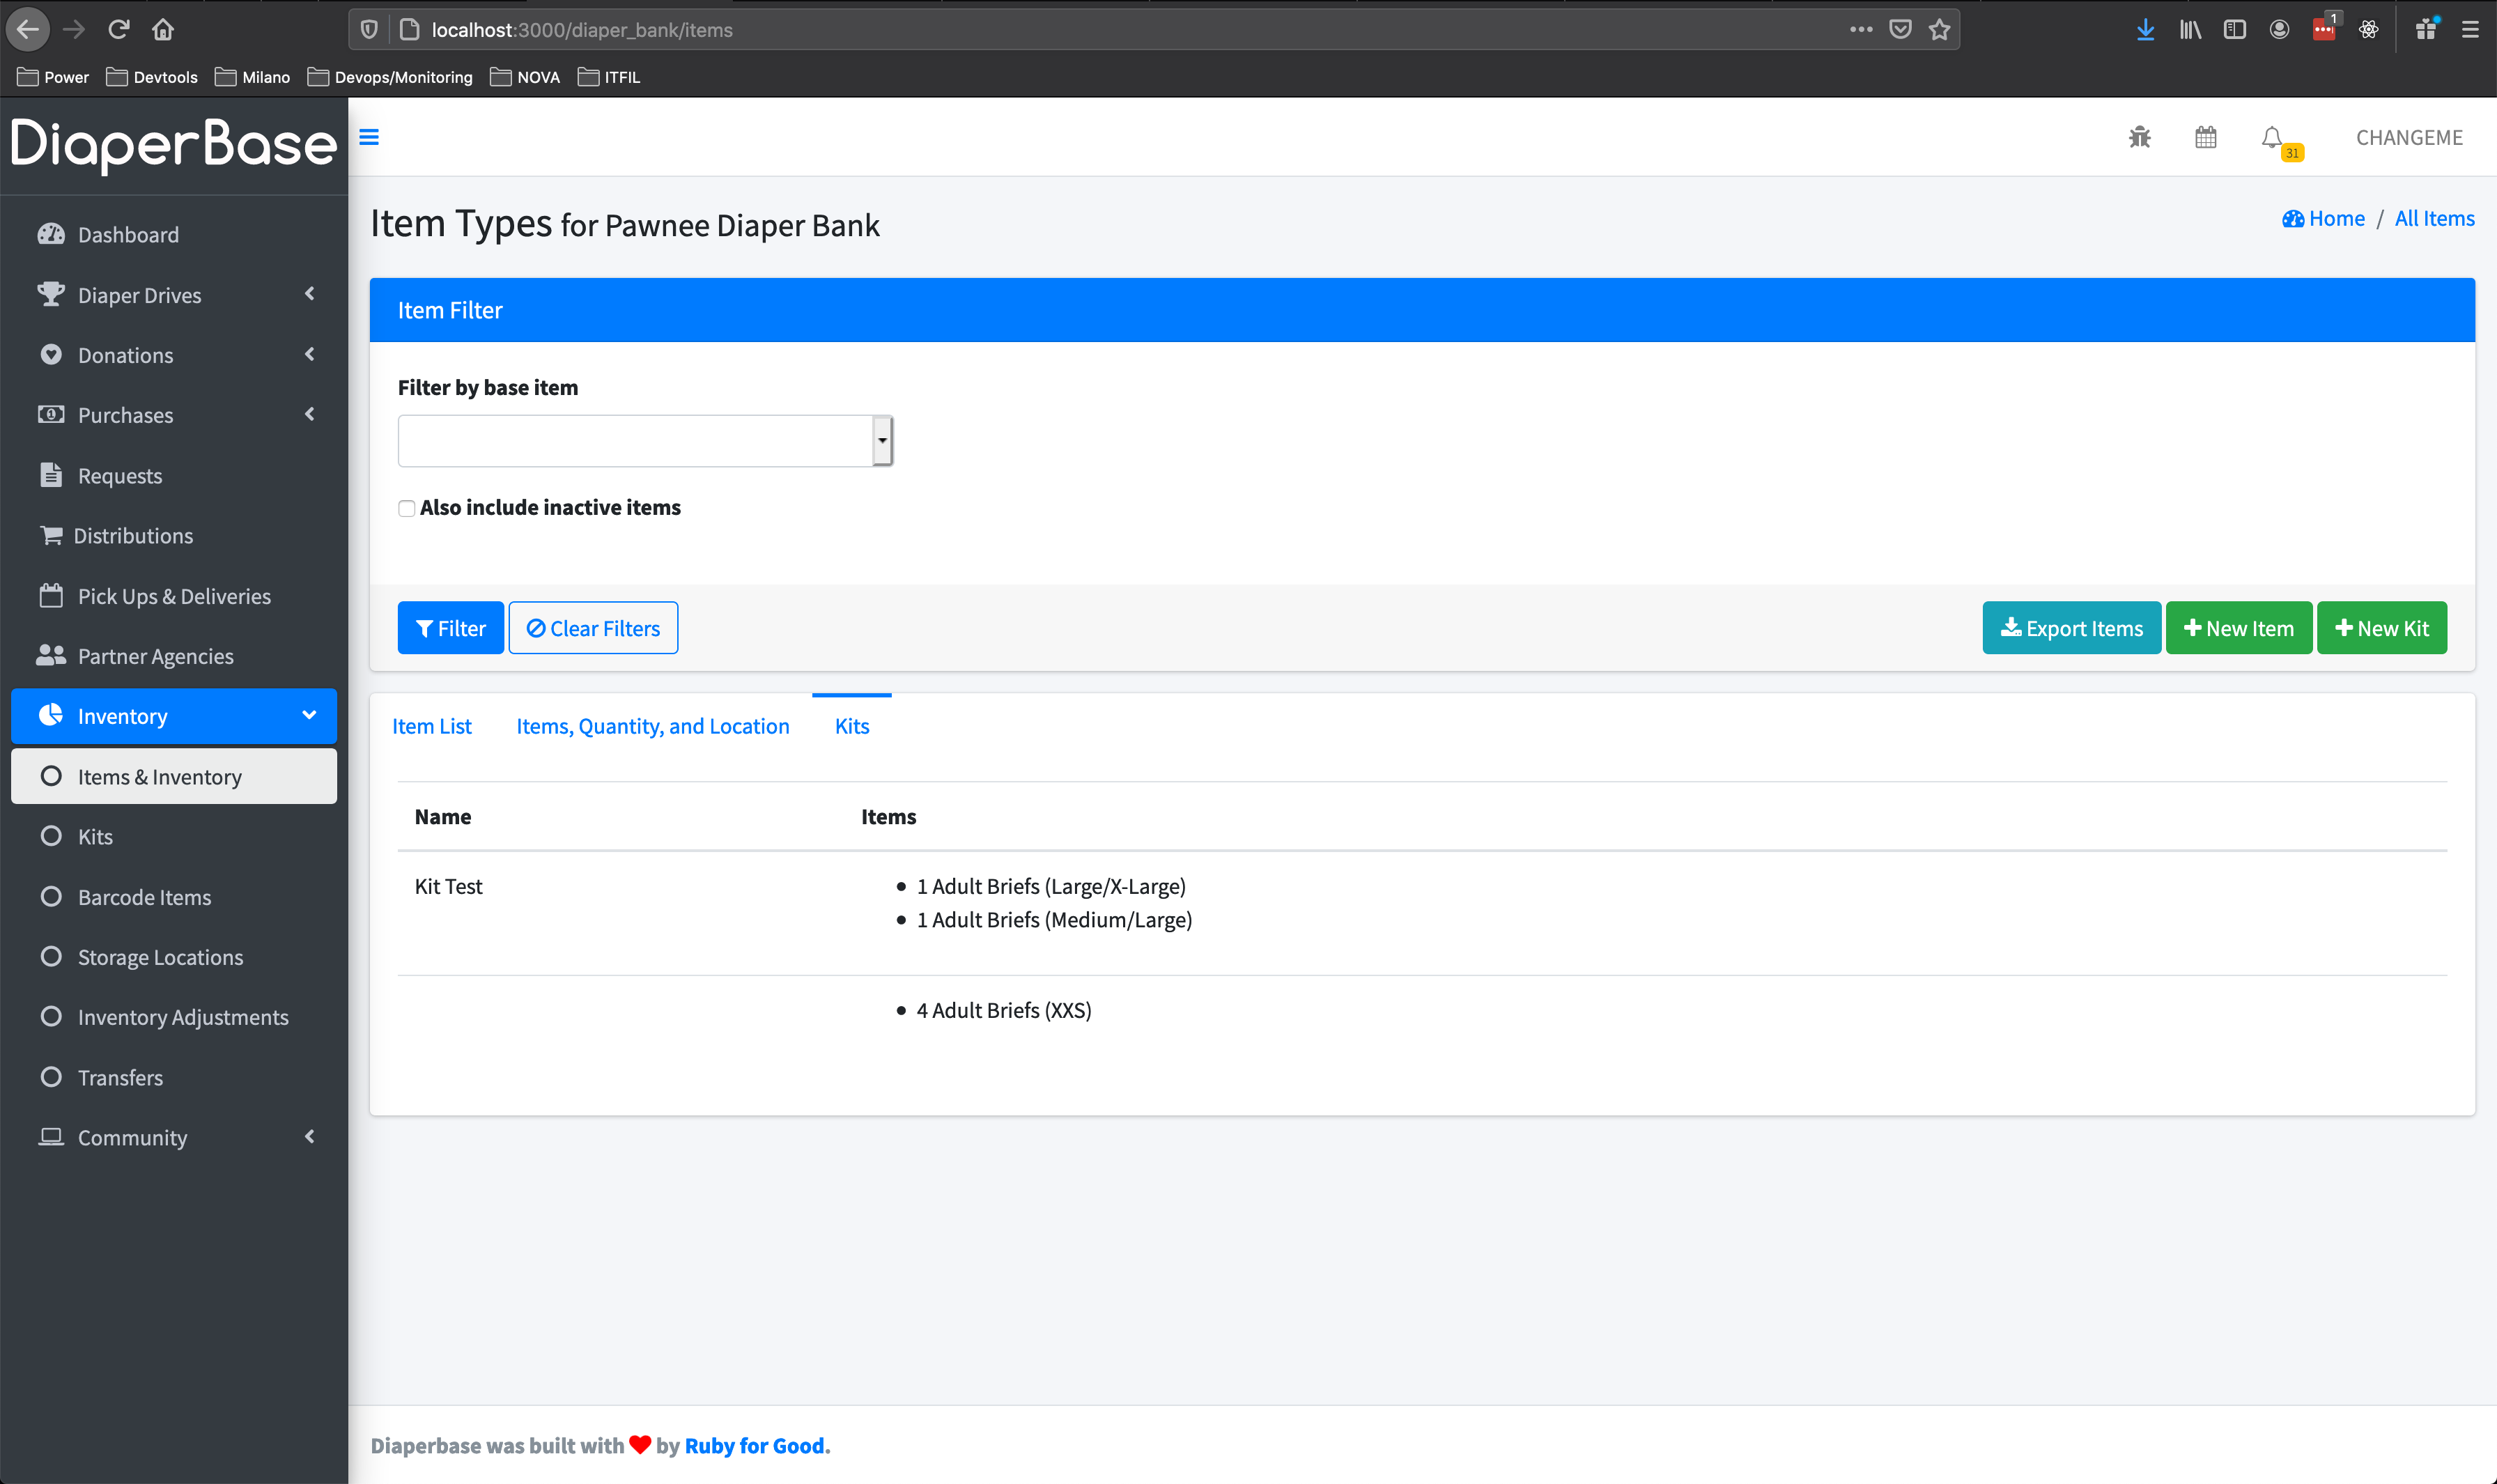This screenshot has width=2497, height=1484.
Task: Bookmark page with the star icon
Action: 1939,30
